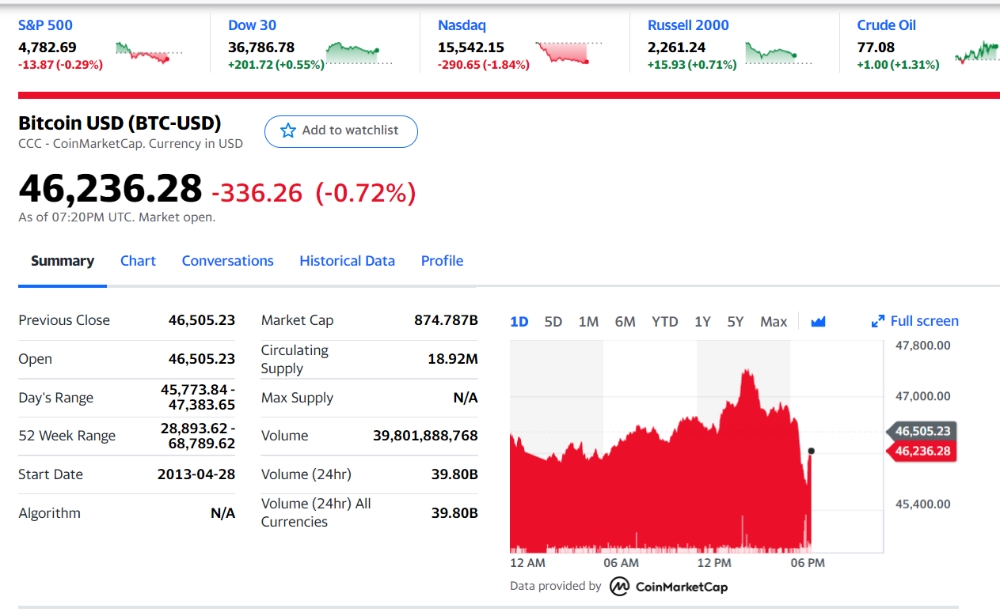Viewport: 1000px width, 612px height.
Task: Open the Crude Oil quote link
Action: pos(886,26)
